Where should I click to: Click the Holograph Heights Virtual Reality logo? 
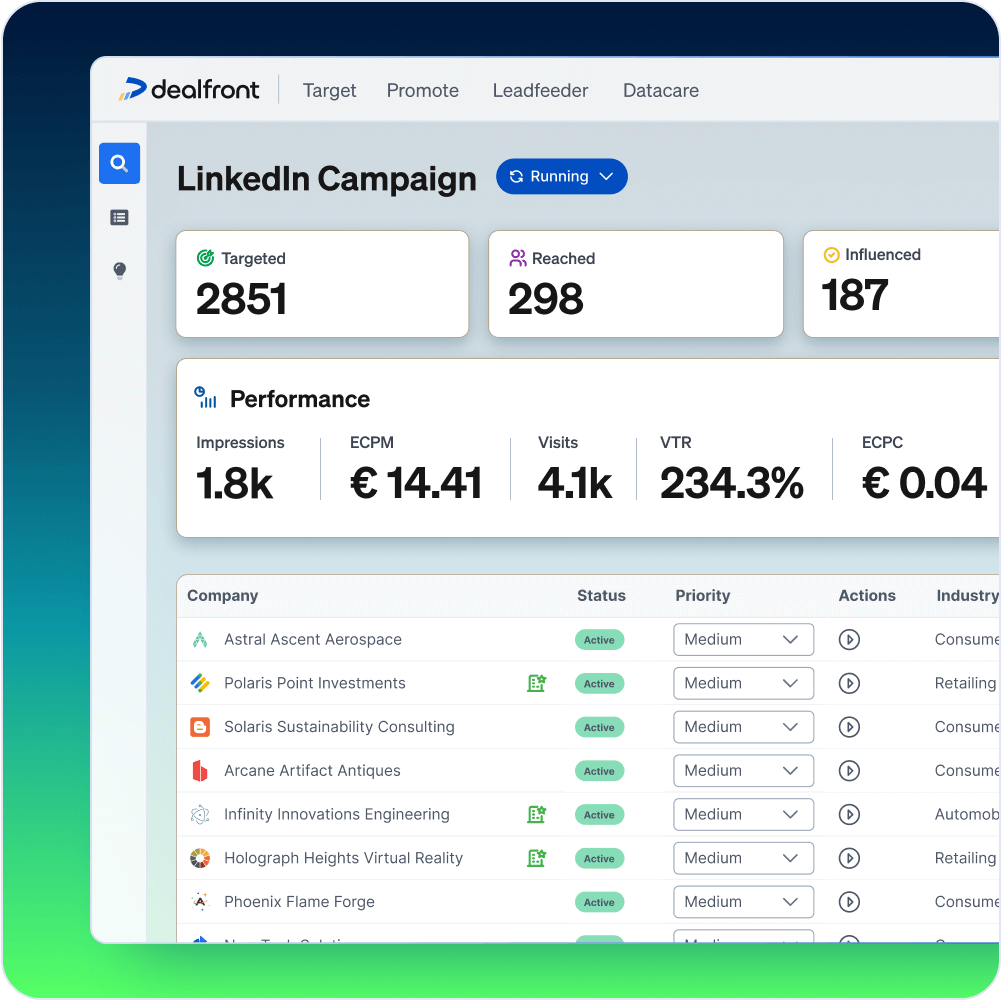point(200,858)
